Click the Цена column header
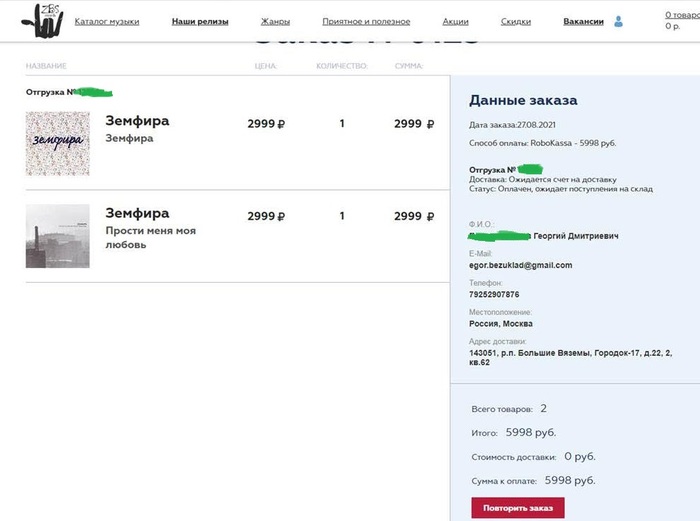This screenshot has height=521, width=700. pos(265,67)
